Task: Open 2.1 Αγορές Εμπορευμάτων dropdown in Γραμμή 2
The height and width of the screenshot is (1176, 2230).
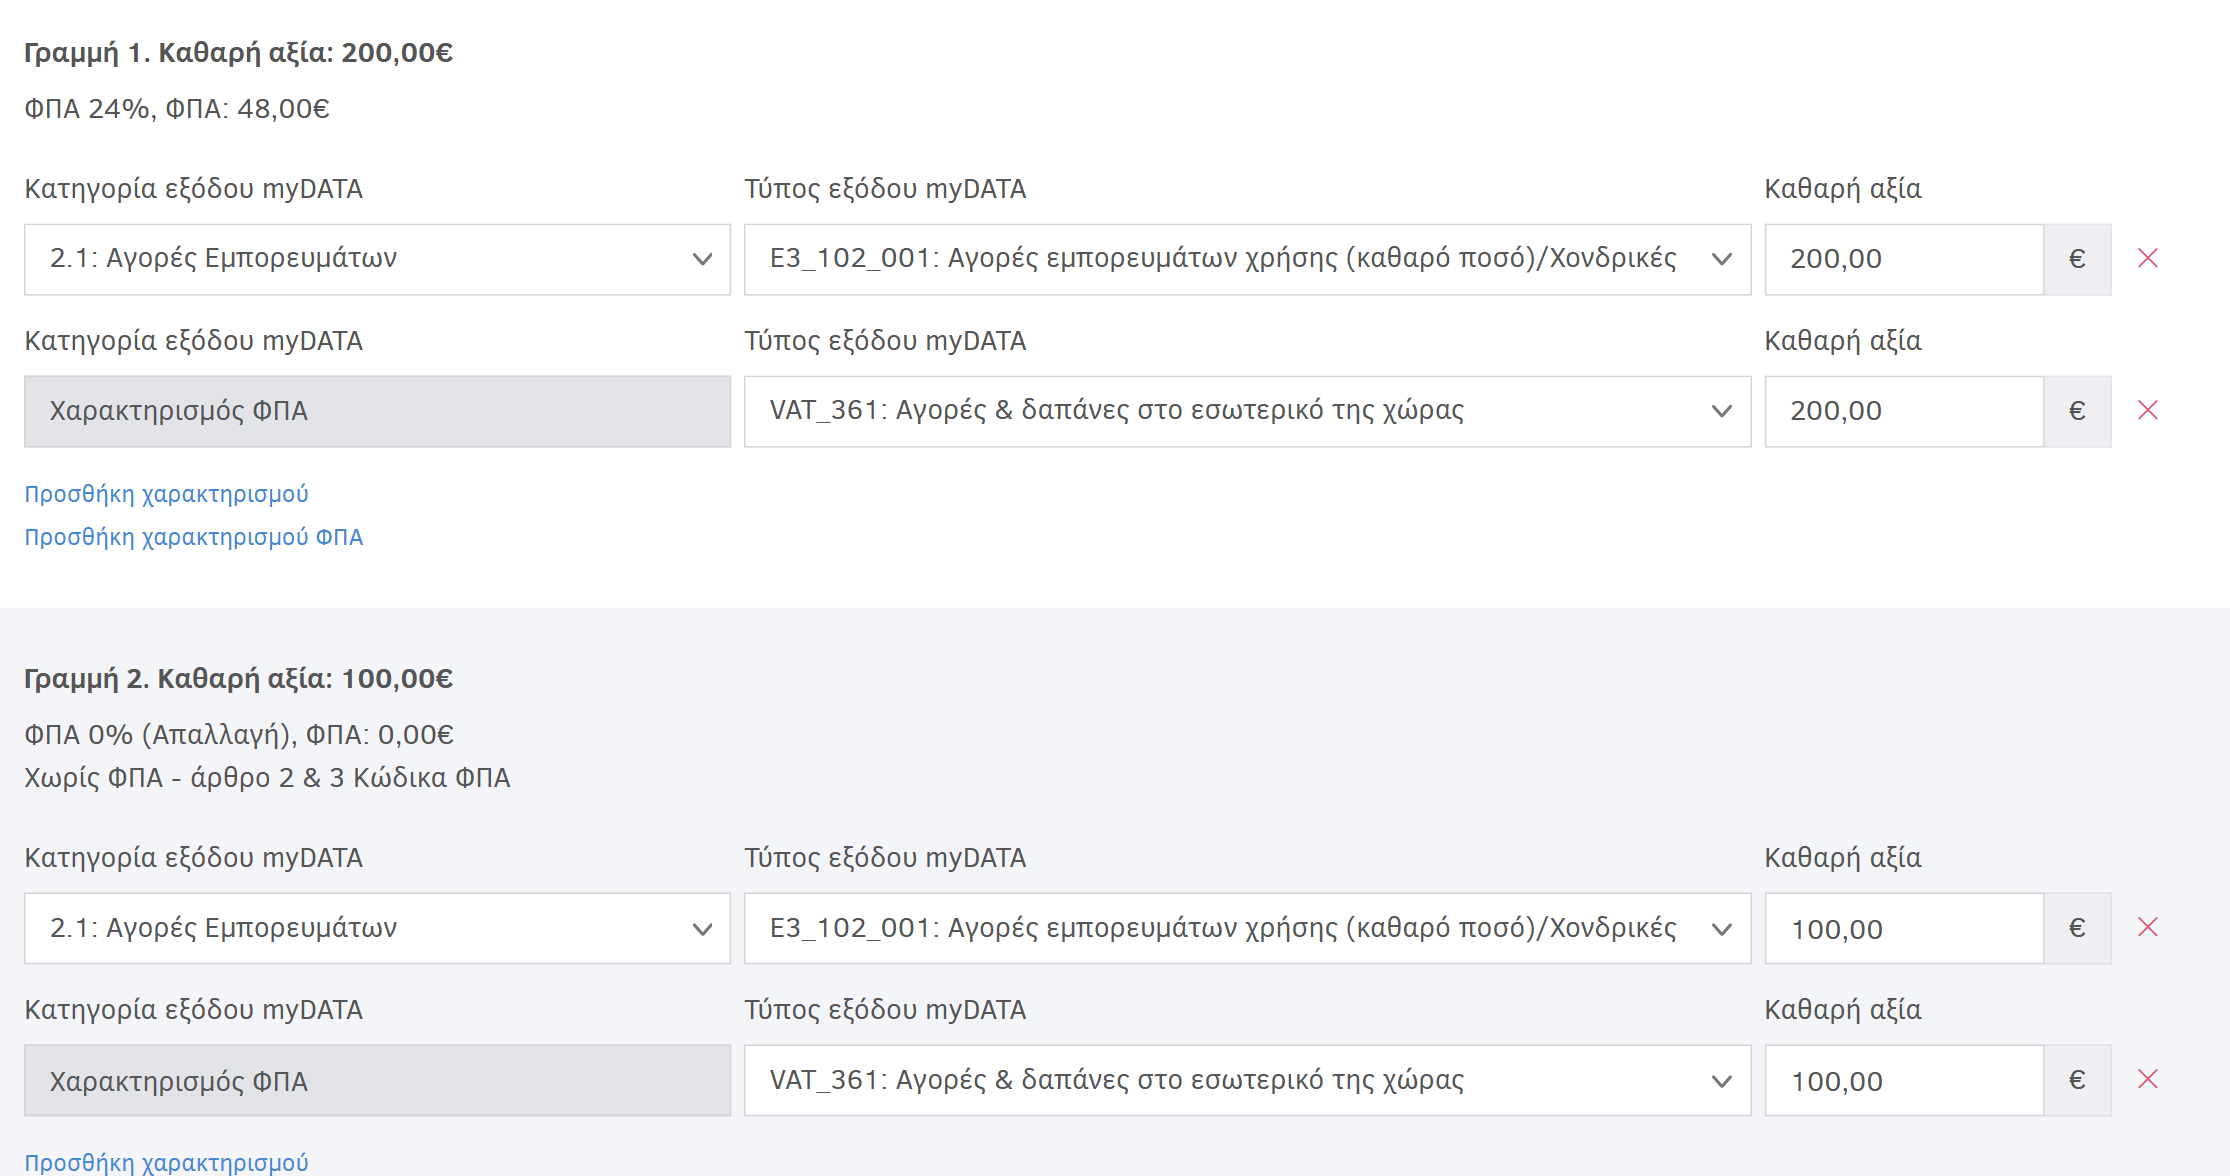Action: [x=377, y=928]
